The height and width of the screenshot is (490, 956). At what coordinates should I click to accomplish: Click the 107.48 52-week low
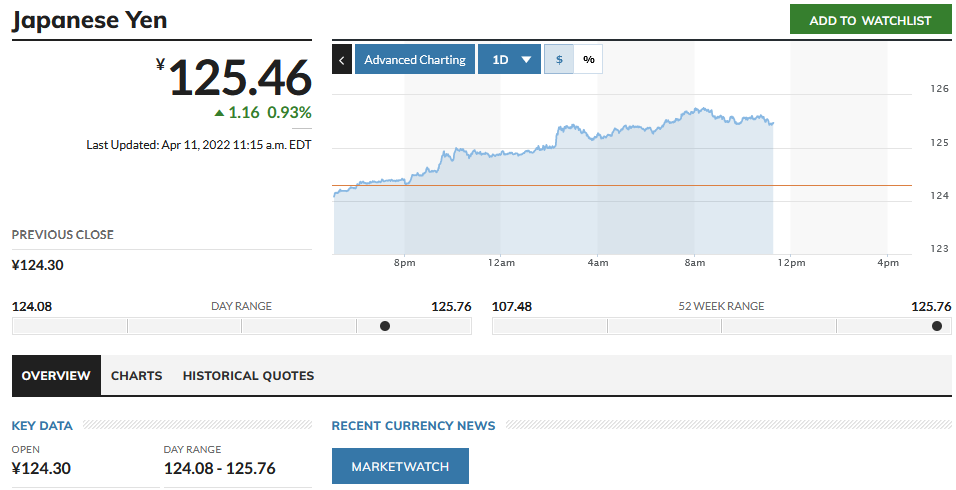tap(512, 306)
